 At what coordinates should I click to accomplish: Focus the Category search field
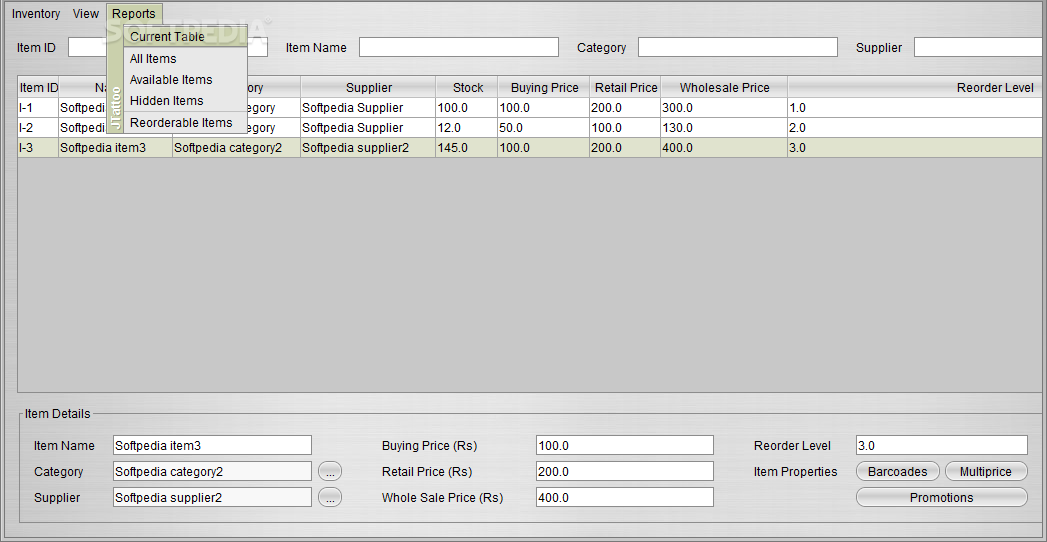(738, 47)
